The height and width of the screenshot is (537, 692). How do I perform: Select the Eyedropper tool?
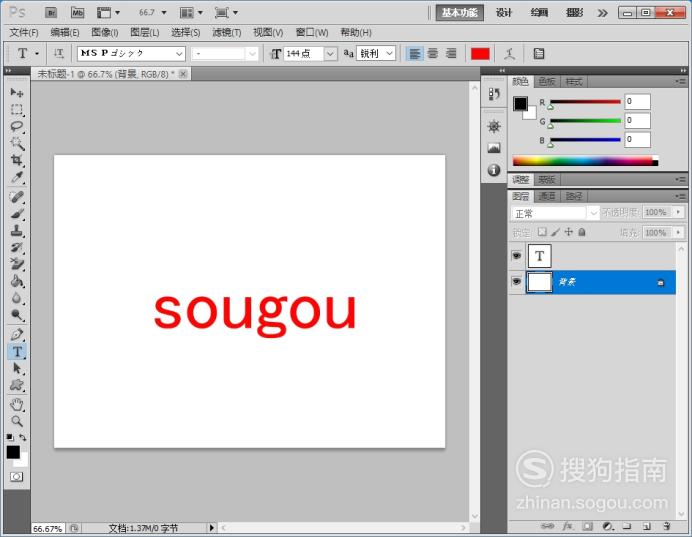pos(17,177)
